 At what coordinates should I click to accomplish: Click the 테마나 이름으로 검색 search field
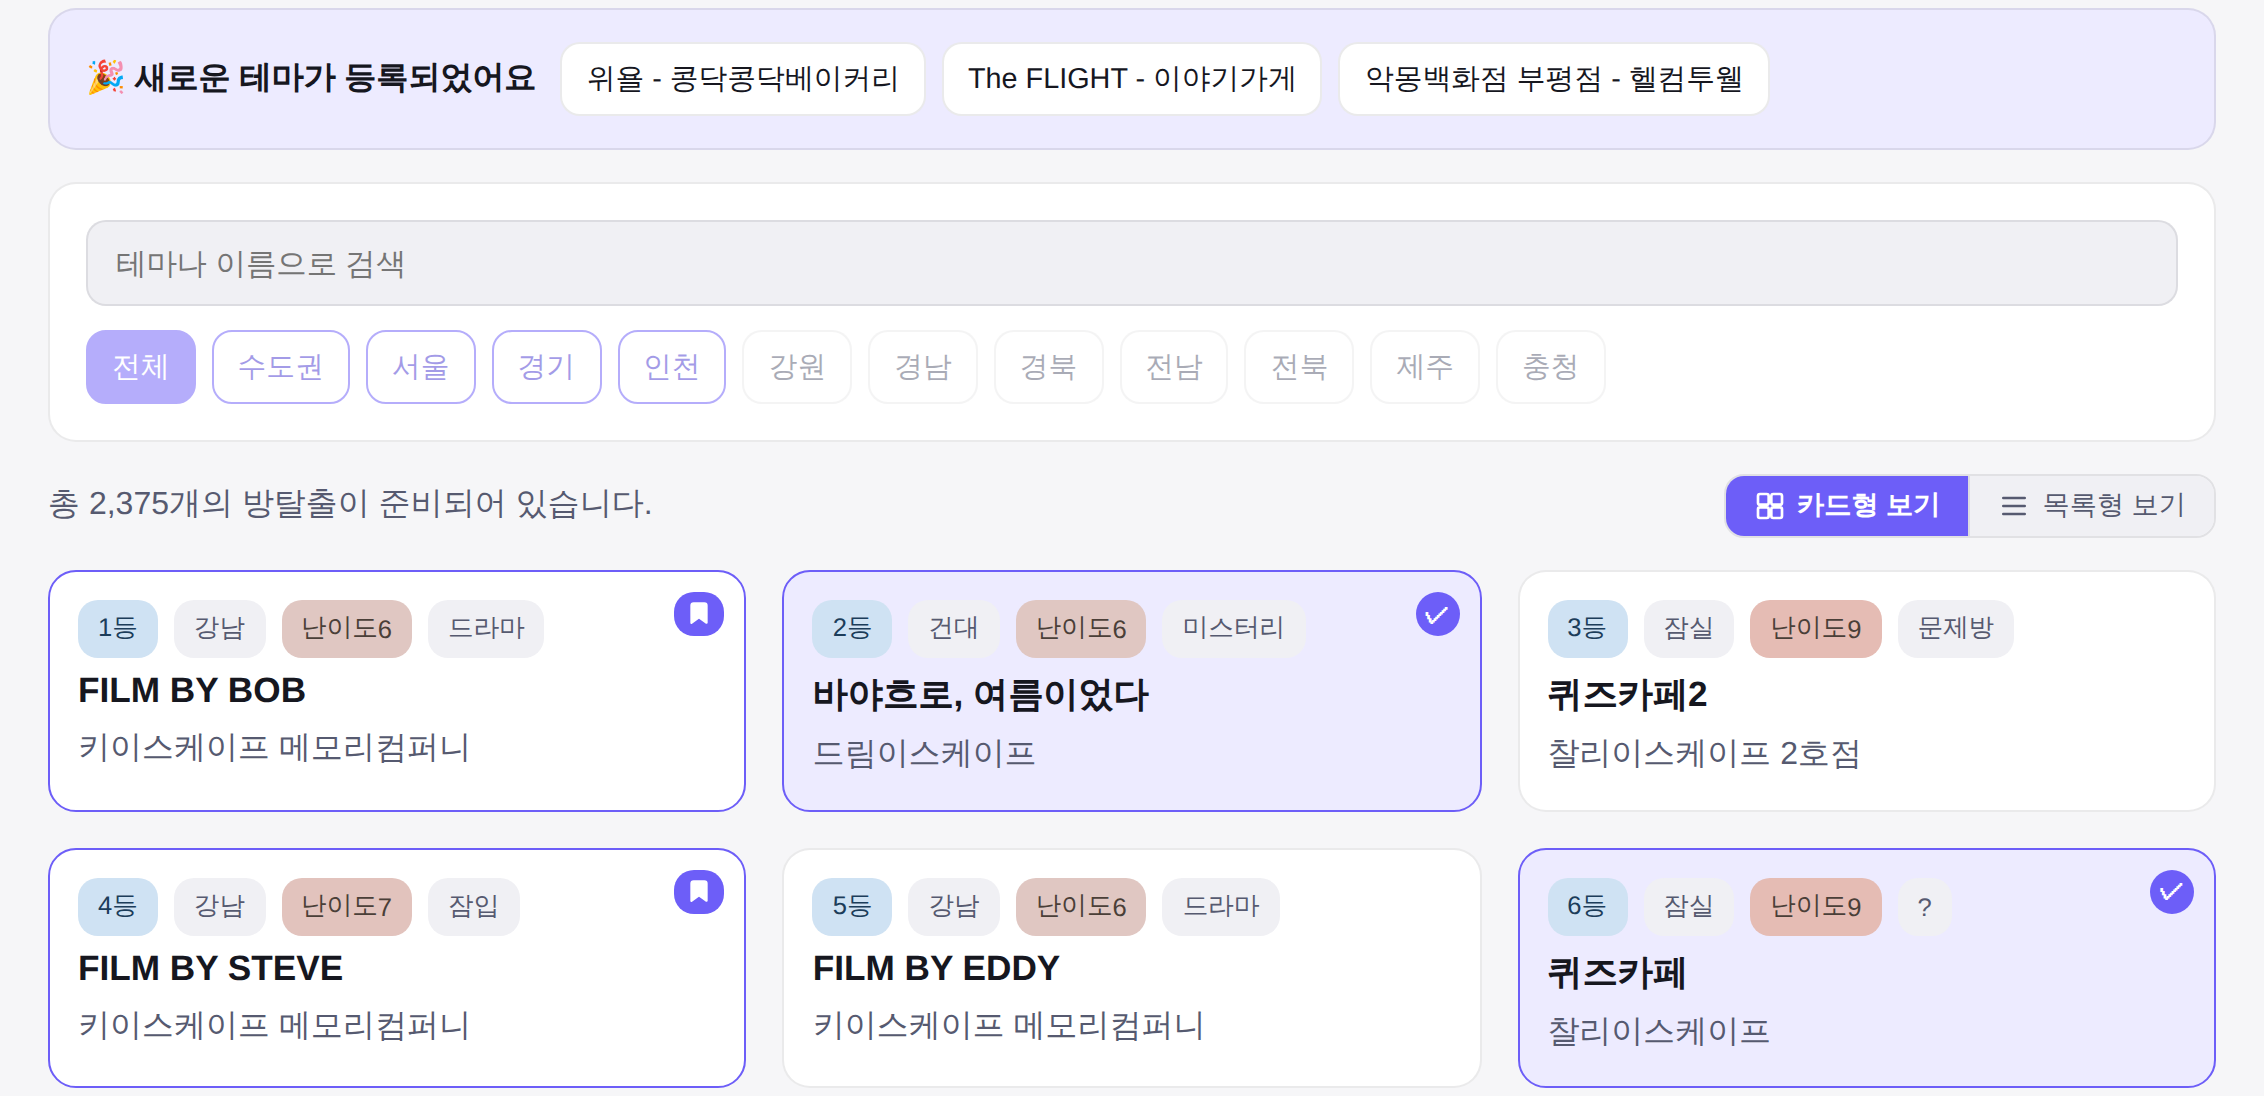[x=1132, y=263]
